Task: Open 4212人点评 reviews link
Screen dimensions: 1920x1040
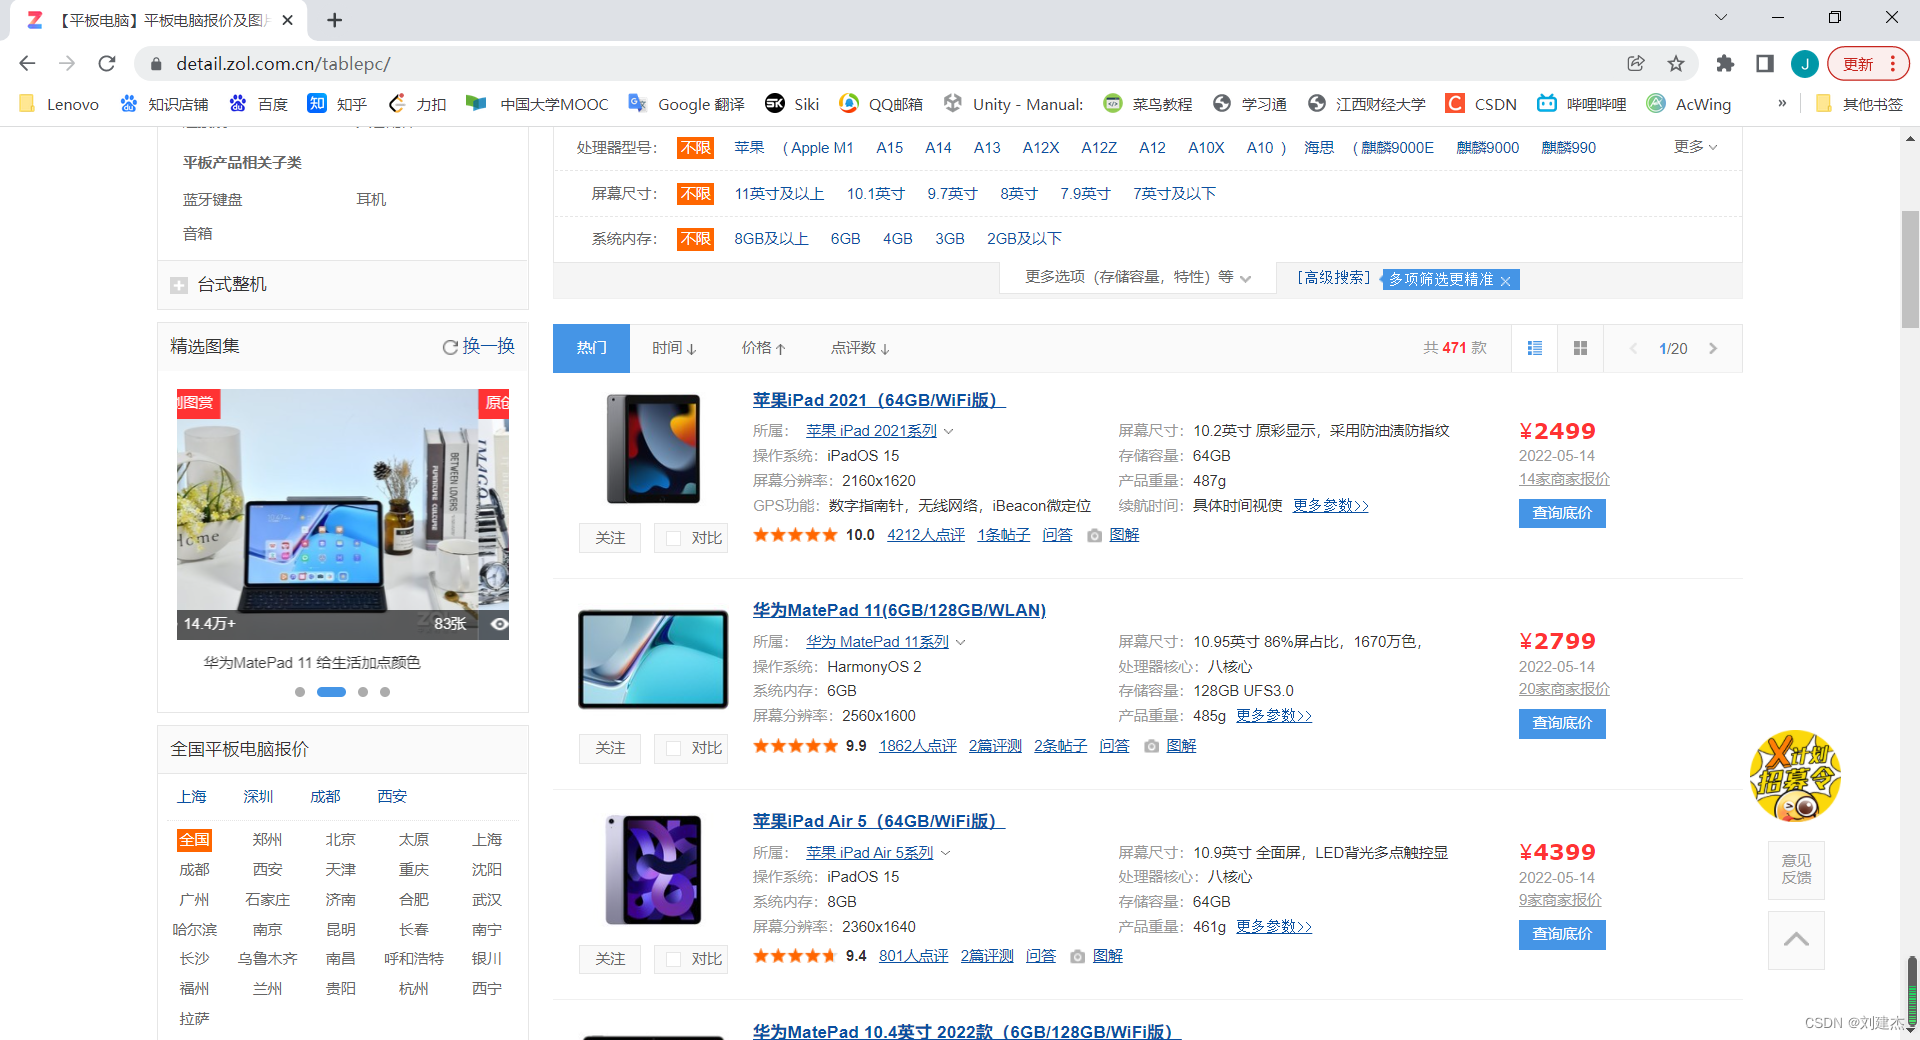Action: [x=926, y=535]
